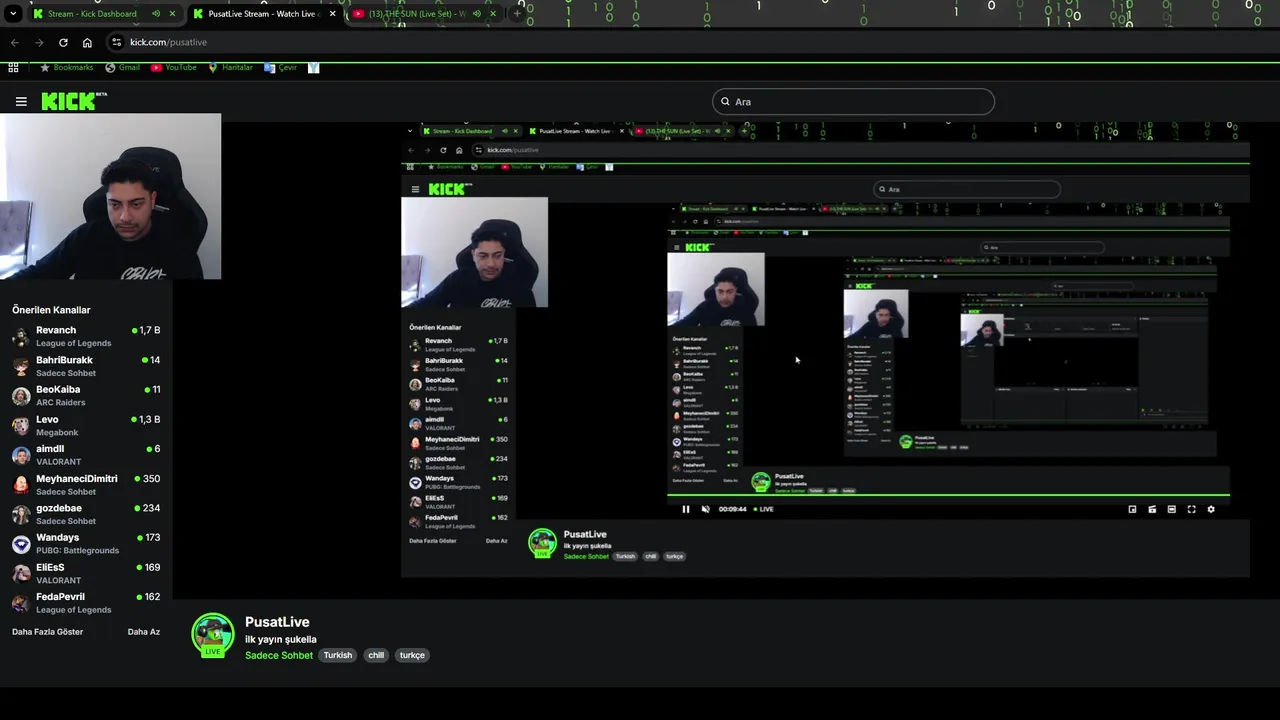The width and height of the screenshot is (1280, 720).
Task: Open aimdll avatar in the main left sidebar
Action: (20, 455)
